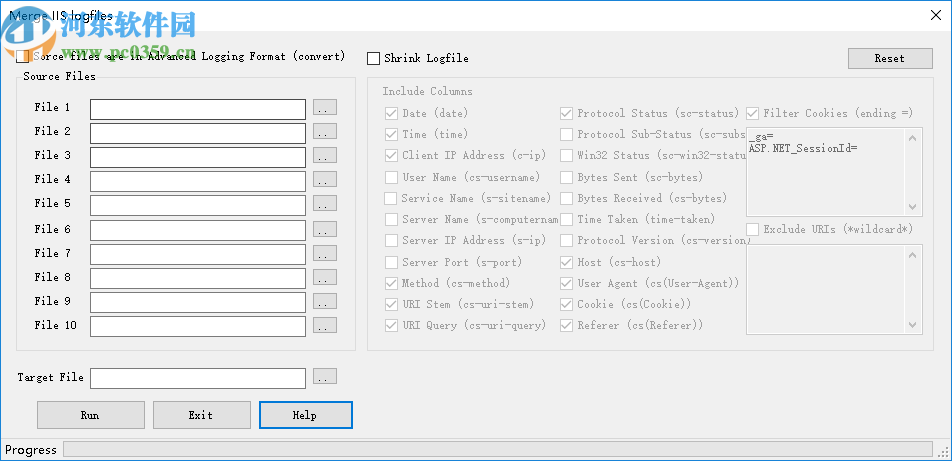Viewport: 952px width, 461px height.
Task: Toggle Client IP Address column checkbox
Action: [x=391, y=155]
